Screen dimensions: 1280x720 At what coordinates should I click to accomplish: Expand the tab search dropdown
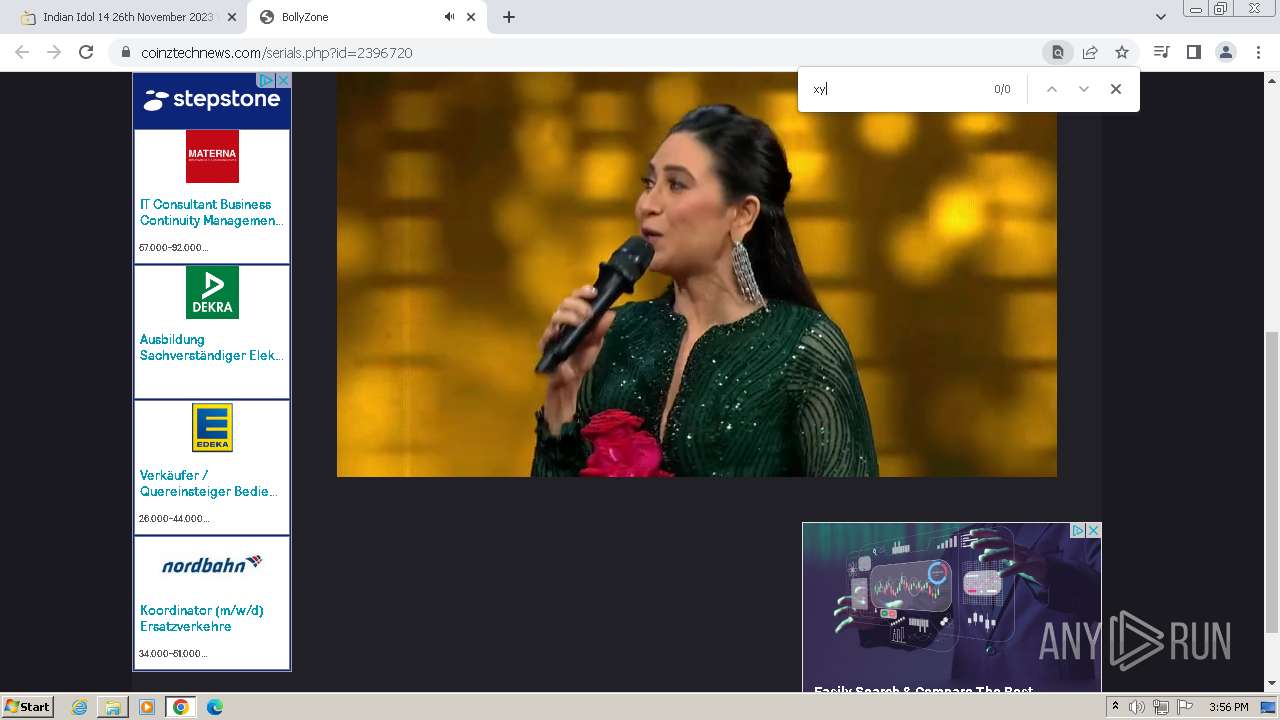click(x=1160, y=17)
